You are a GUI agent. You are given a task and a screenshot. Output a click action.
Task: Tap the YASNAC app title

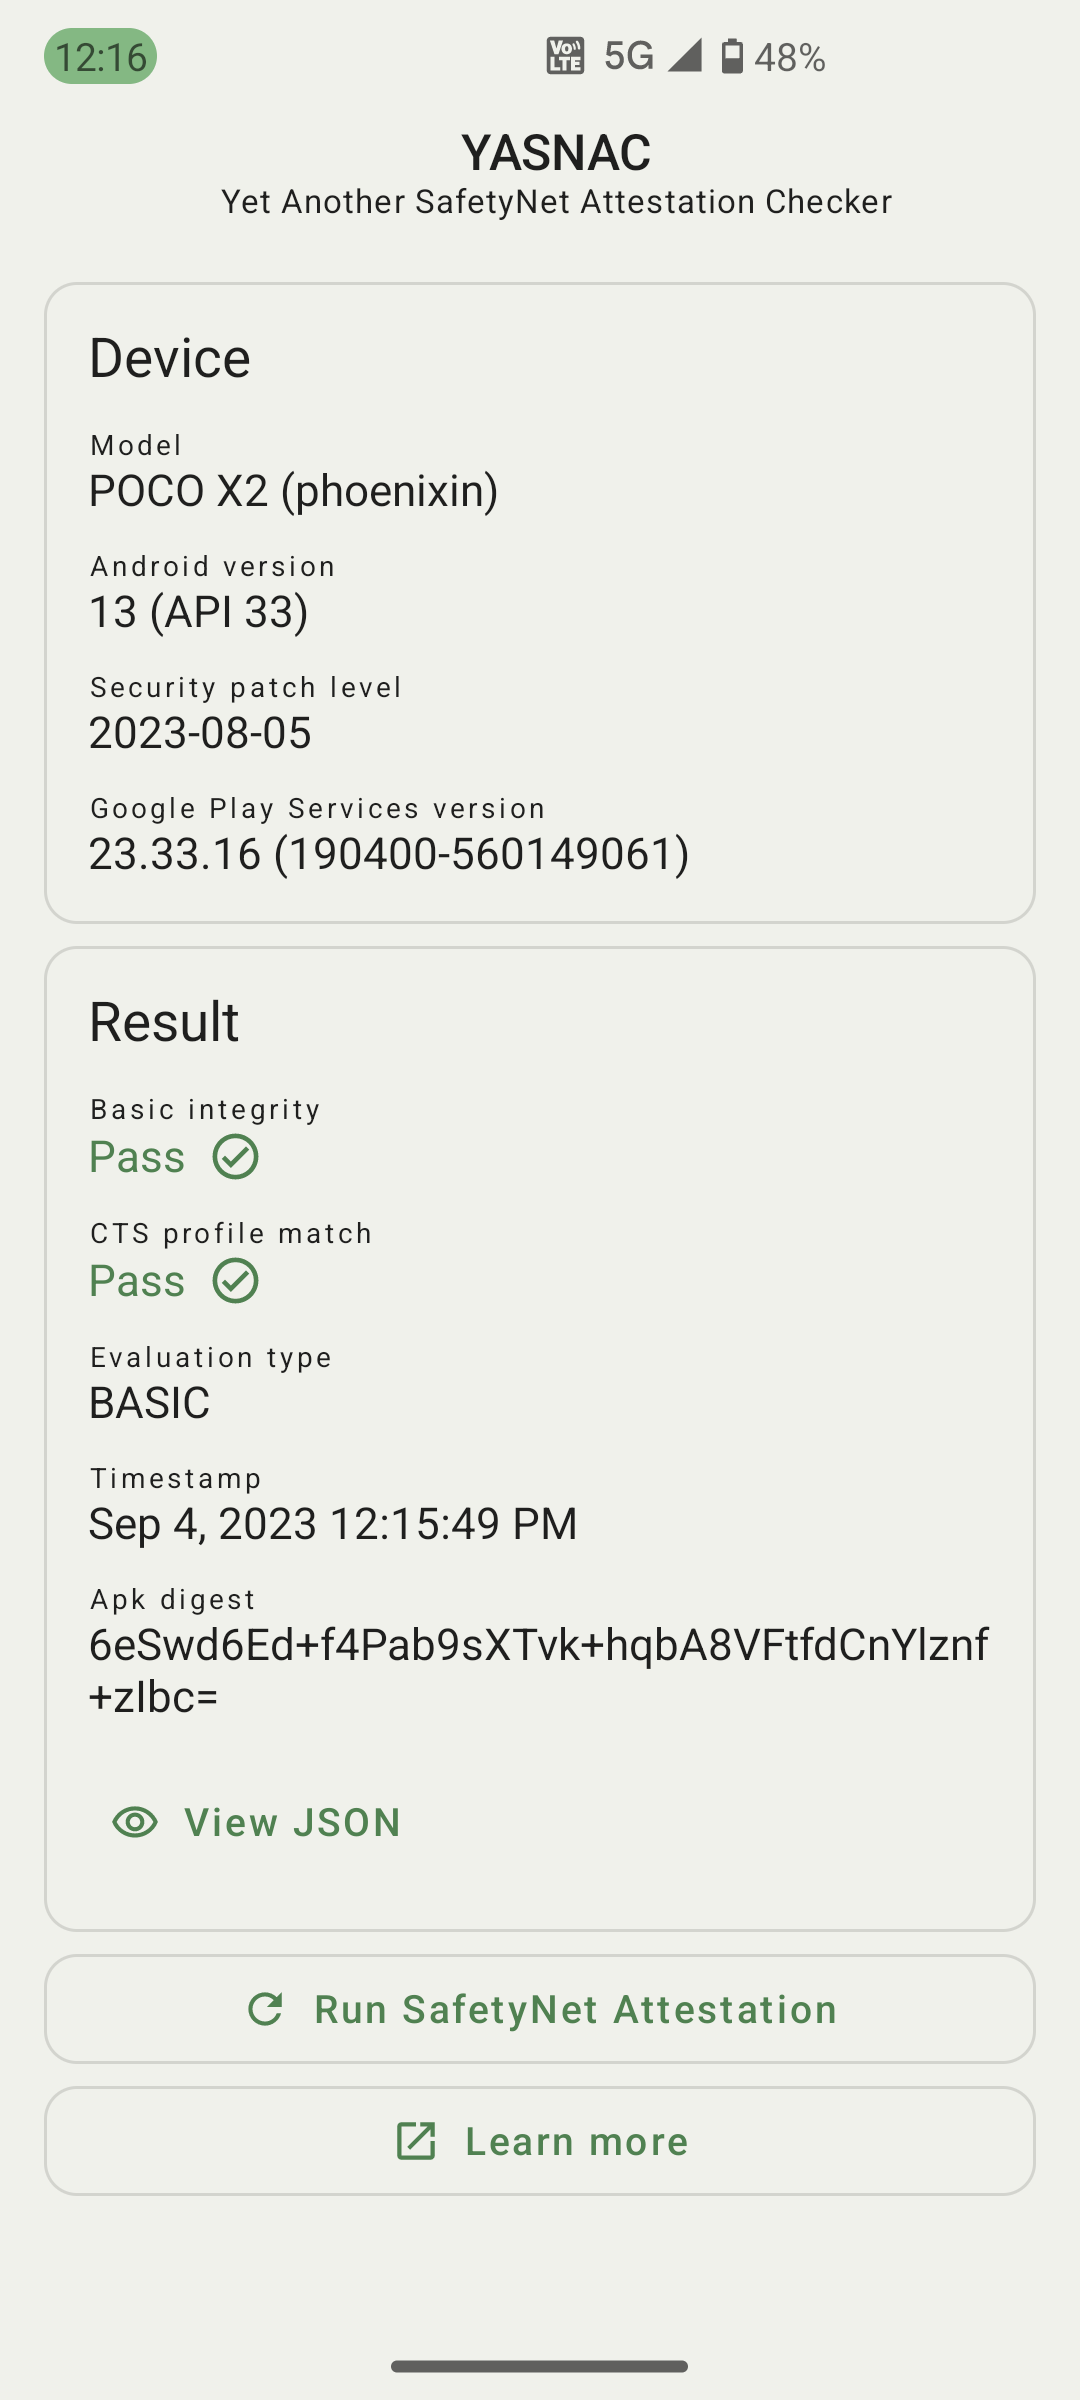pyautogui.click(x=556, y=153)
